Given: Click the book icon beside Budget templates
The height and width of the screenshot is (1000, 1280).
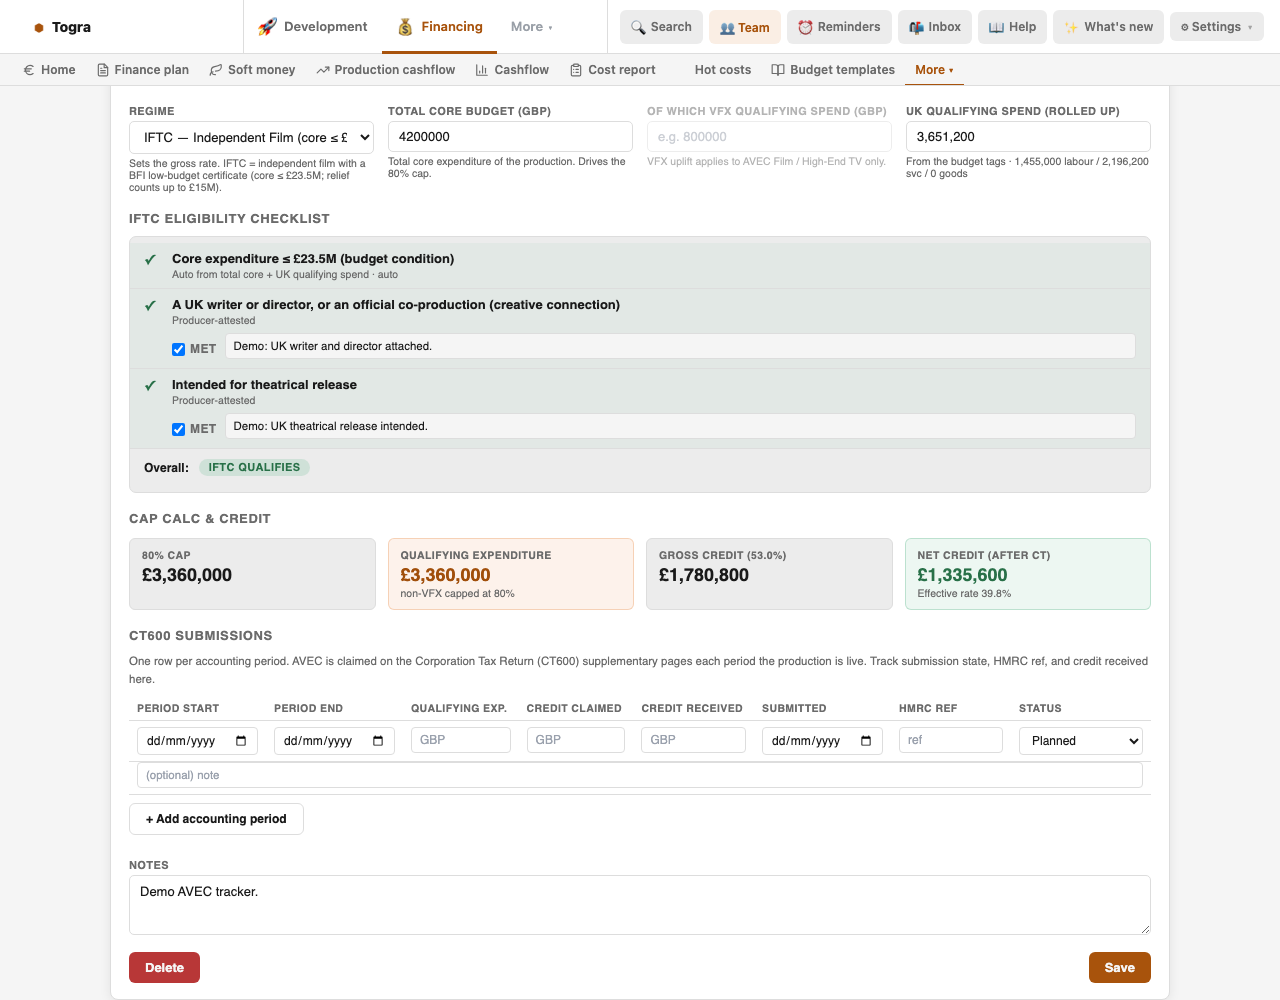Looking at the screenshot, I should tap(778, 70).
